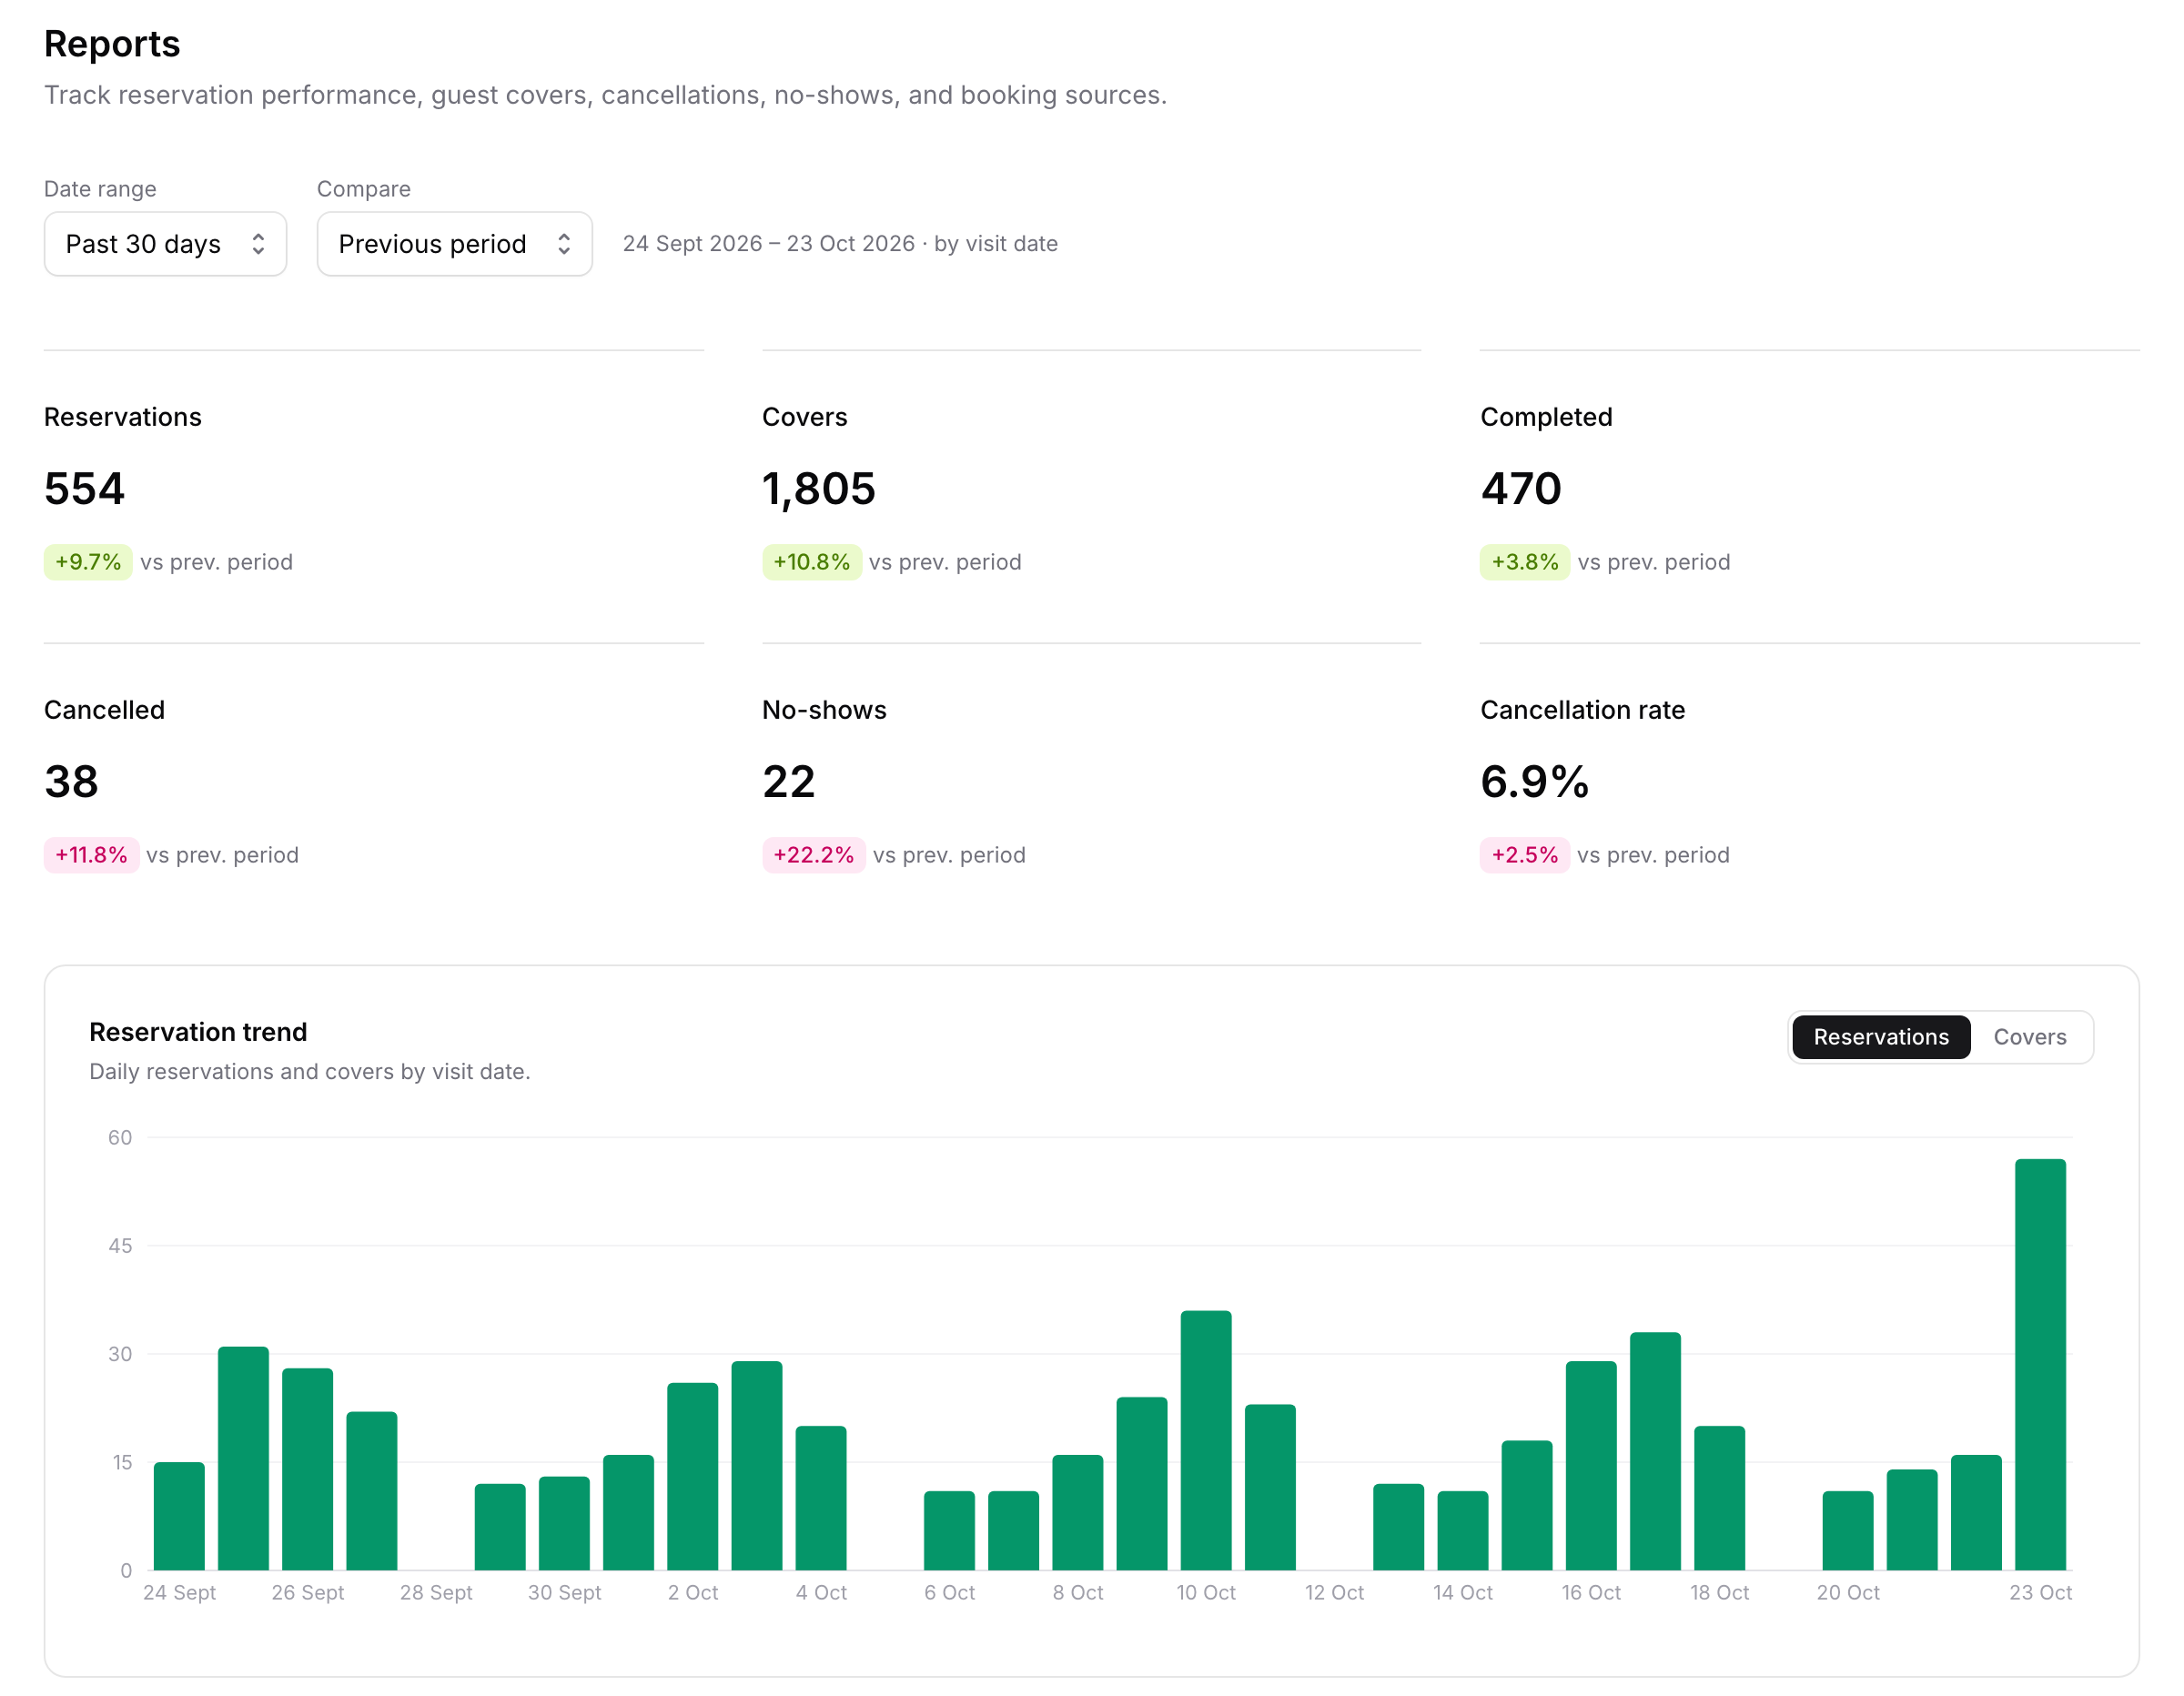The image size is (2184, 1696).
Task: Click the +22.2% change badge
Action: point(813,855)
